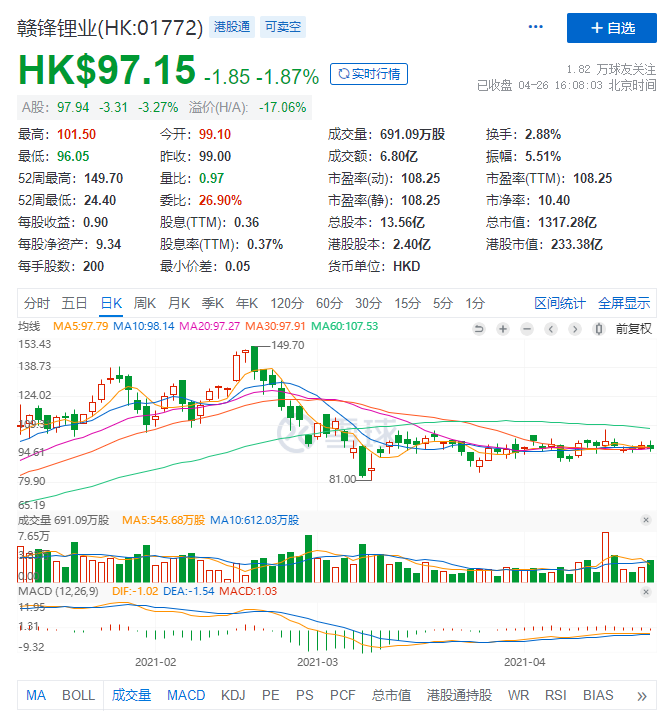
Task: Click the MA20:97.27 legend label
Action: point(209,326)
